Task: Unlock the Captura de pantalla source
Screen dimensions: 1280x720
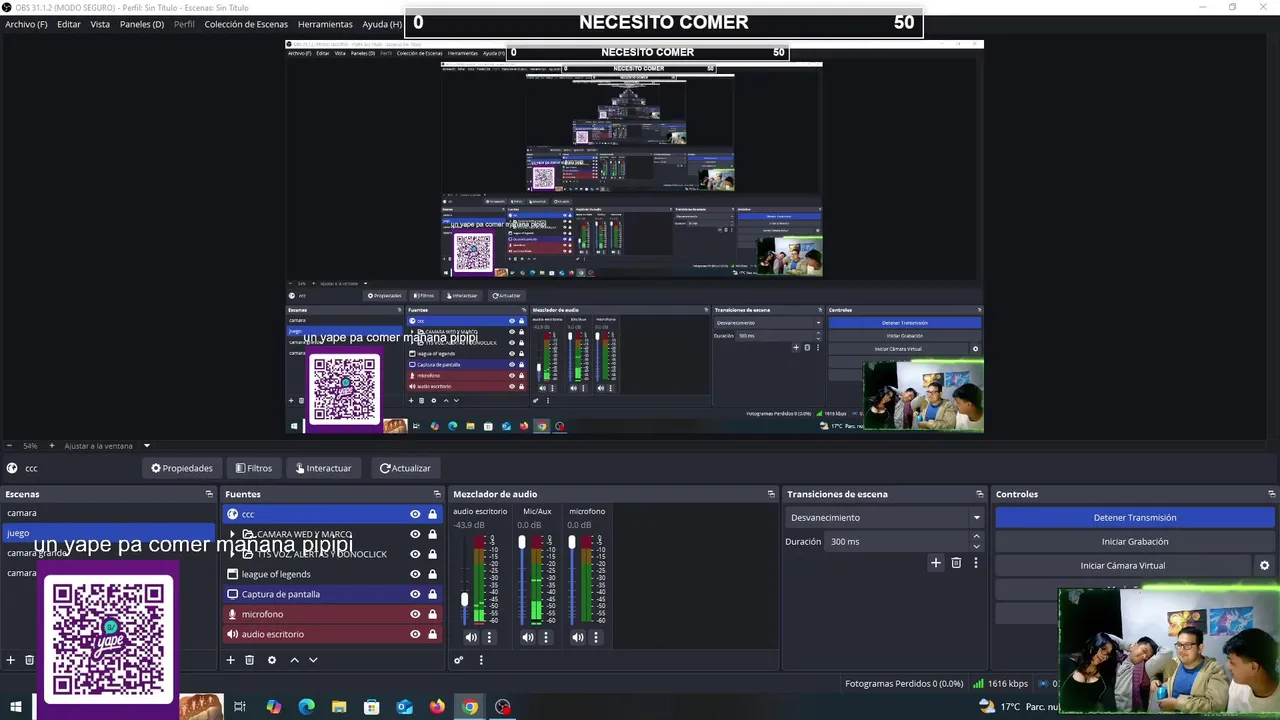Action: [432, 594]
